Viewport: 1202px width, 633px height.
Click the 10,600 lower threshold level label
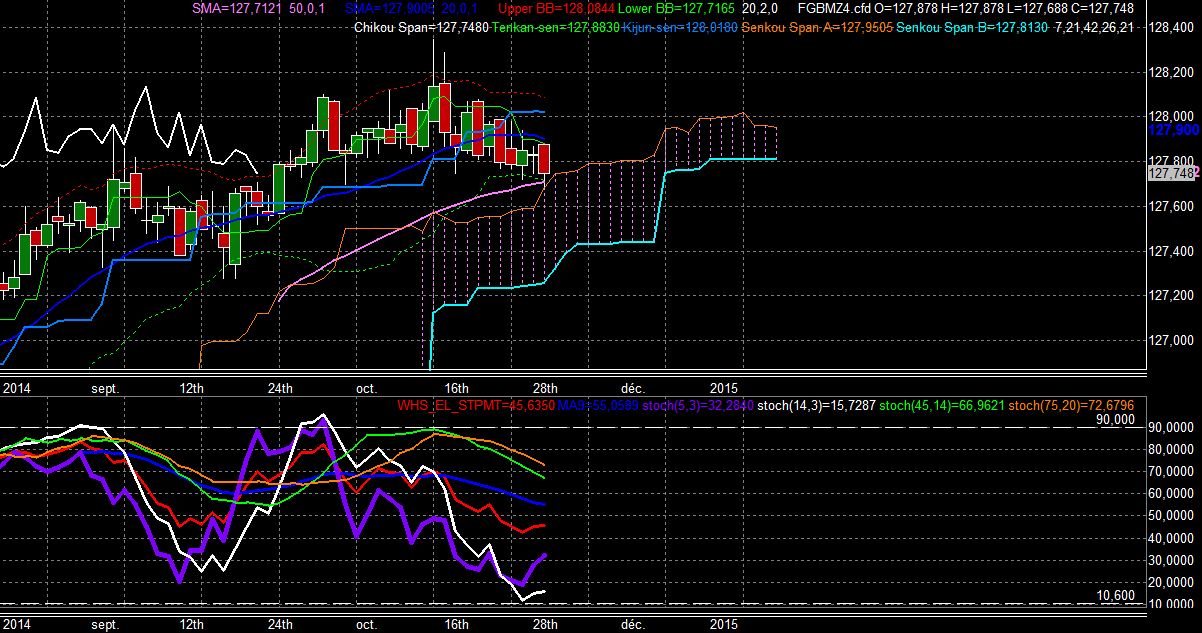1115,596
